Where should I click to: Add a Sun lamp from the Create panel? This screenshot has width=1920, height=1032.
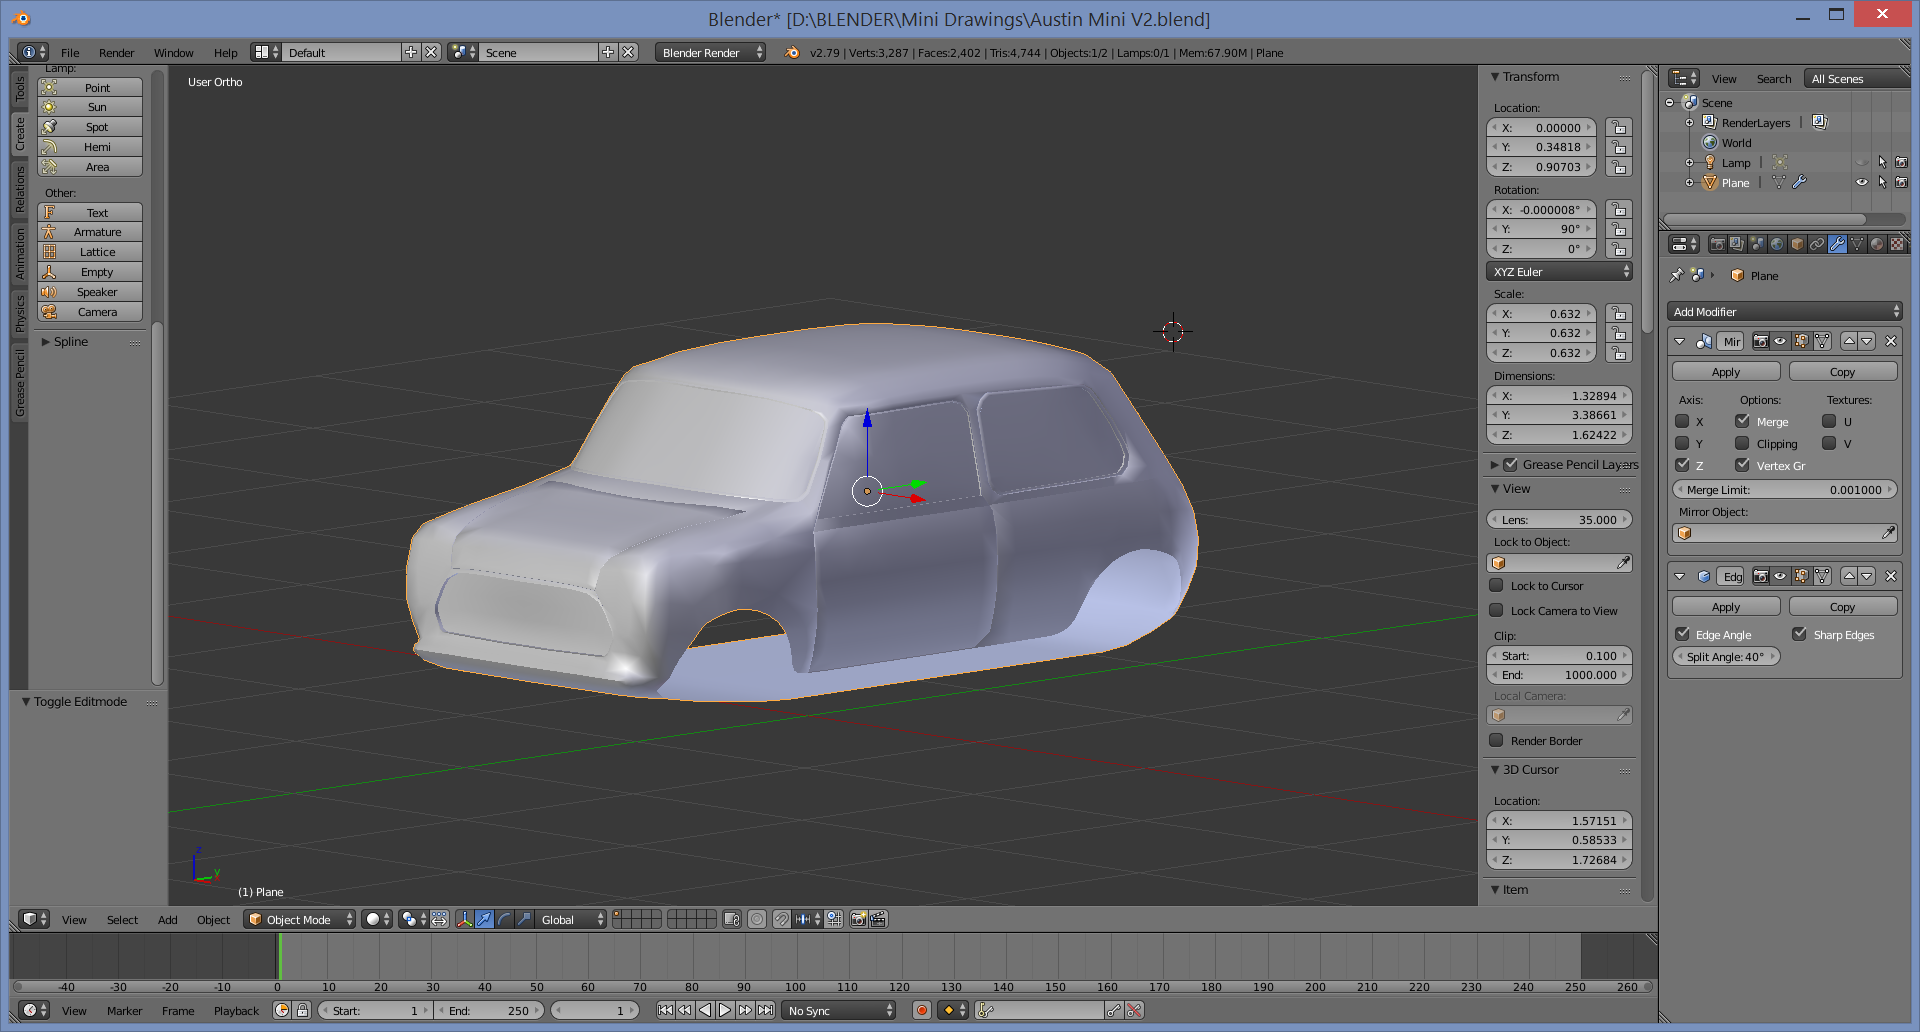point(96,107)
